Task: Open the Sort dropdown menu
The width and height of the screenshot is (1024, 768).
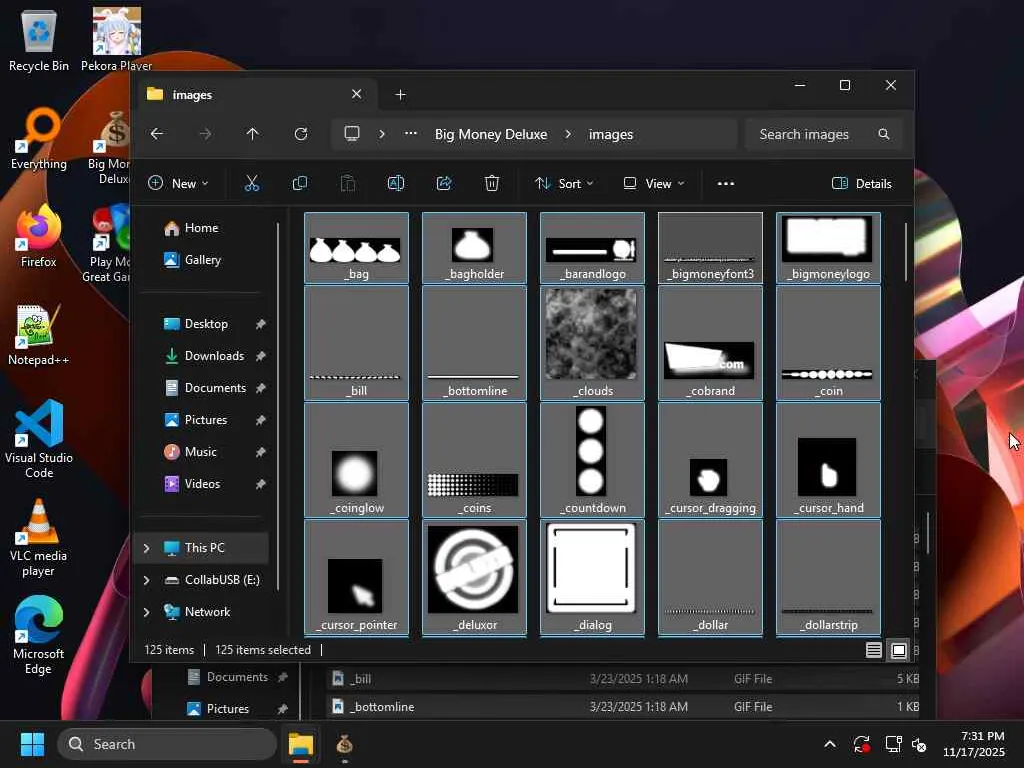Action: [564, 183]
